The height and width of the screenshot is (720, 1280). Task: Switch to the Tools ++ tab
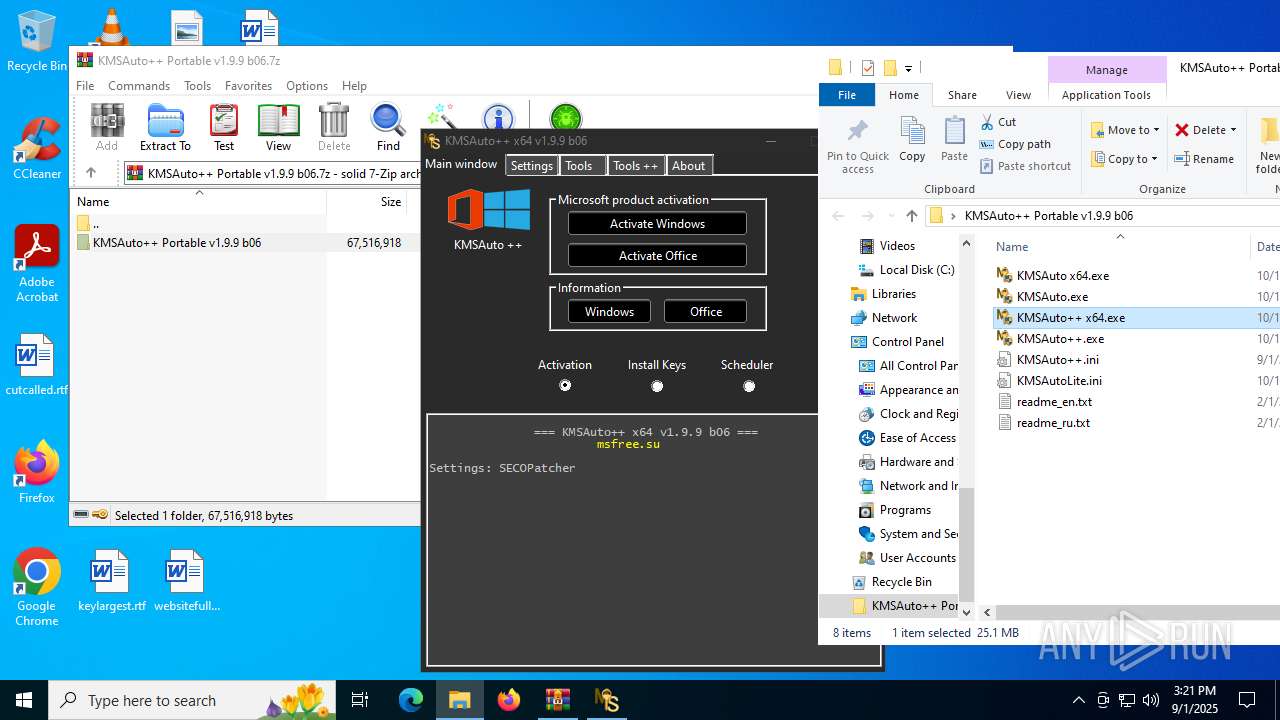[x=635, y=166]
